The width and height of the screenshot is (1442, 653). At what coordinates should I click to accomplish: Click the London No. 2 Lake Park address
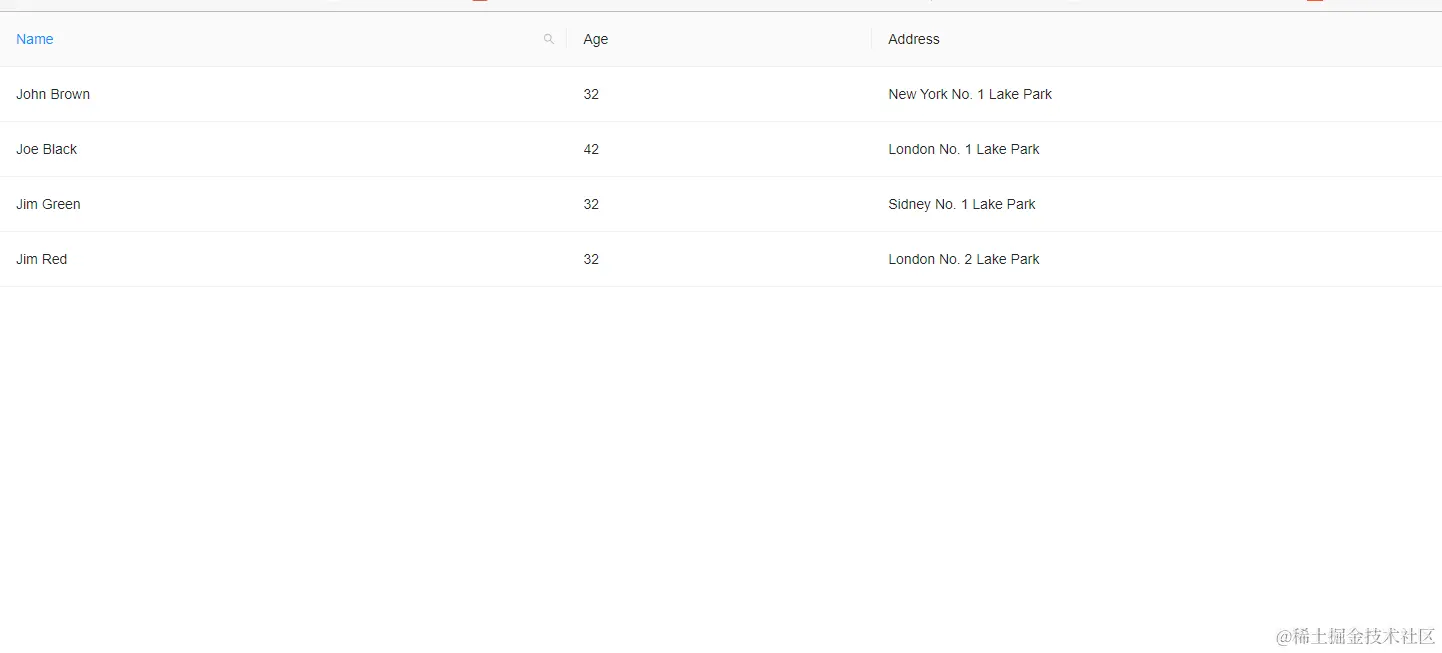[x=964, y=259]
